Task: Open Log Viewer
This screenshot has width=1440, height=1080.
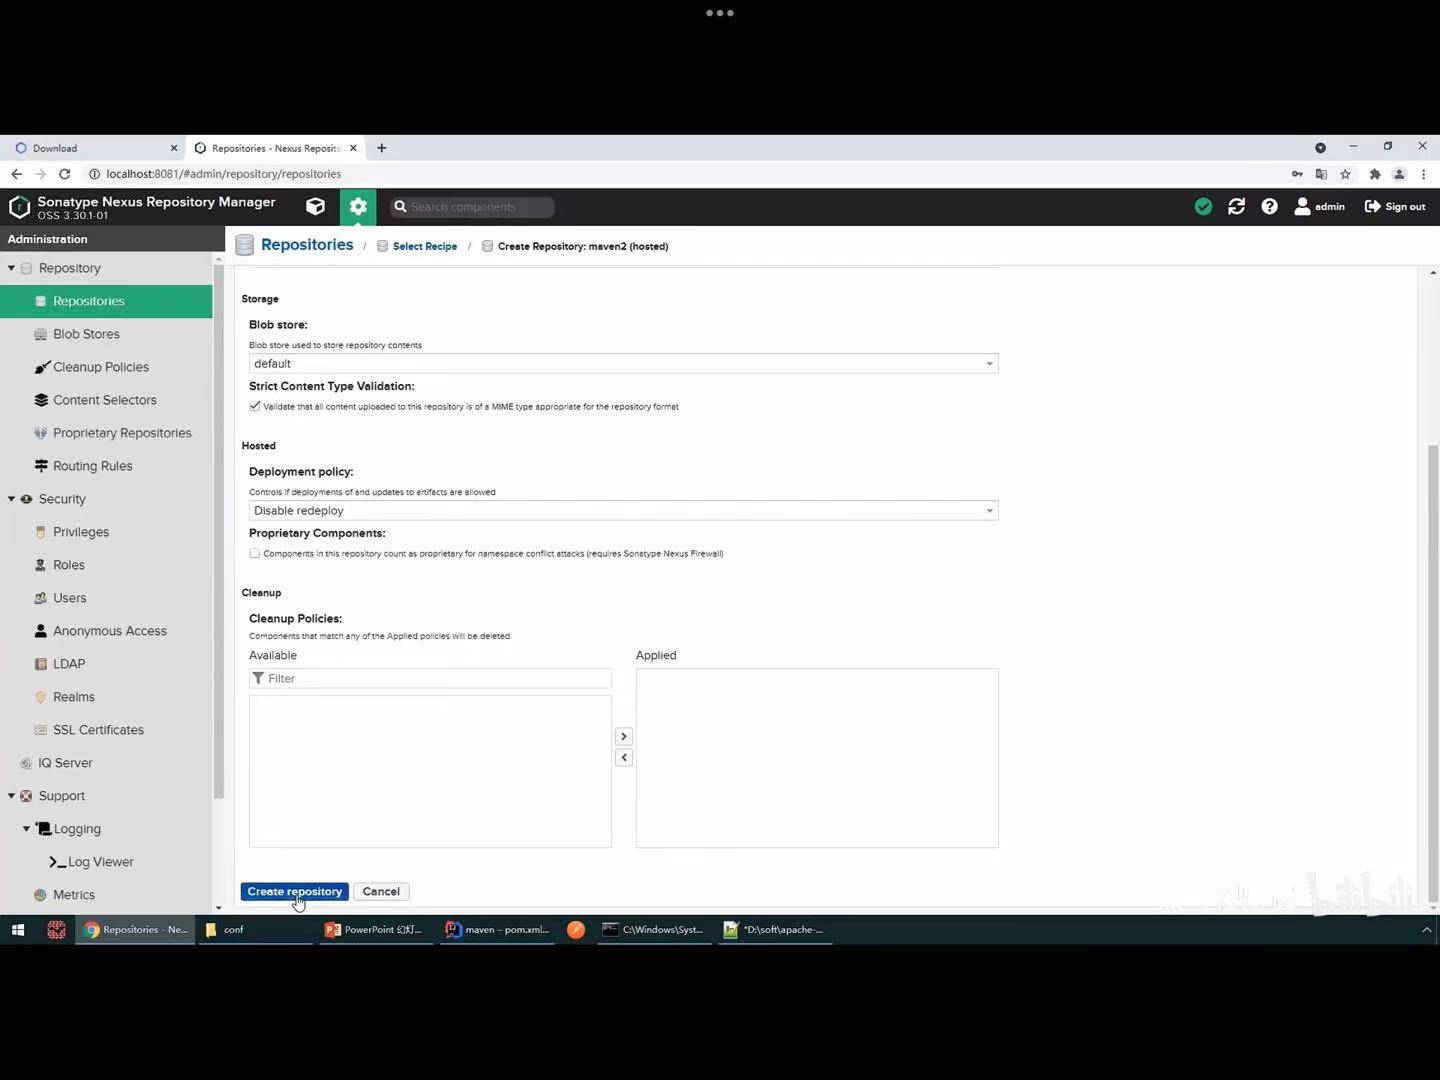Action: [x=100, y=862]
